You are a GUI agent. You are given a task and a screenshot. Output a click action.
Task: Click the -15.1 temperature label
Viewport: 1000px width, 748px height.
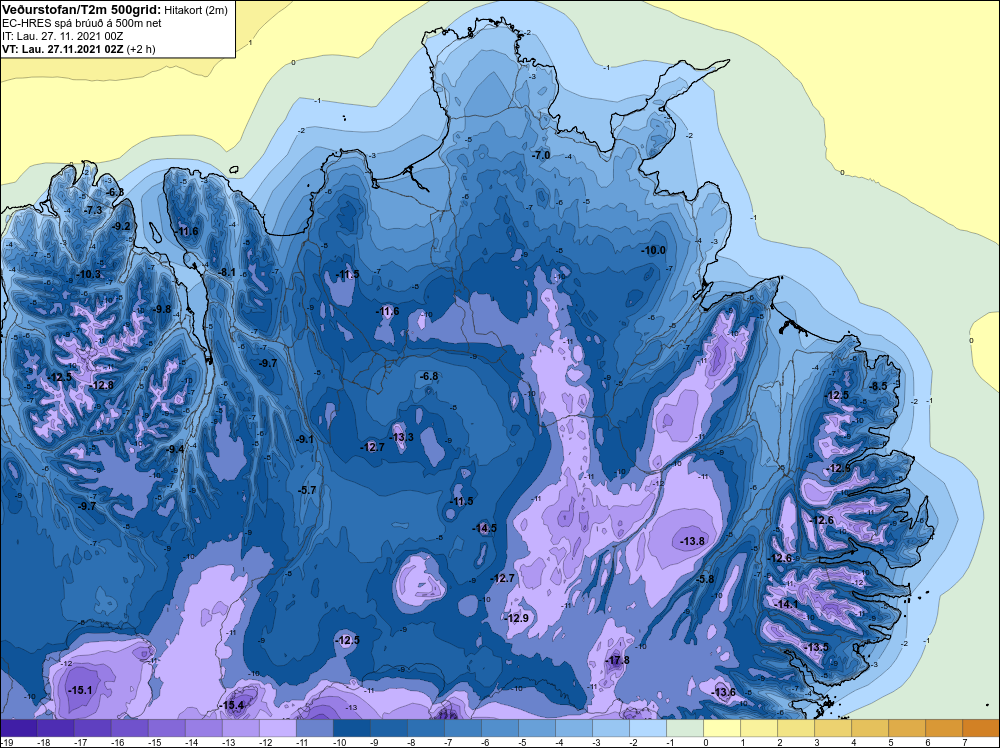tap(80, 691)
